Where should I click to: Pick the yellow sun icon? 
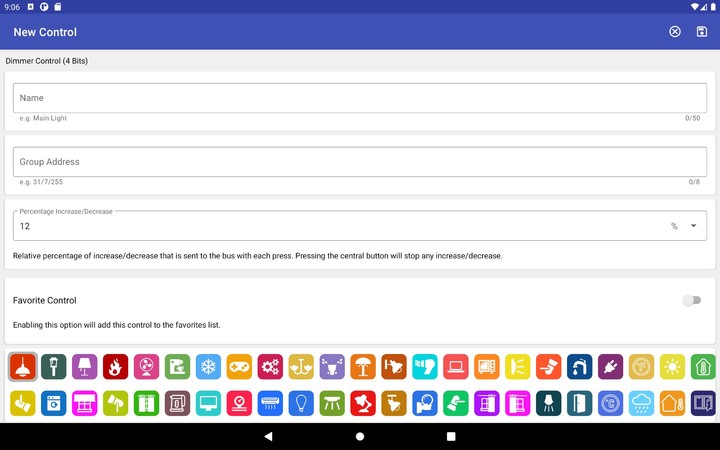[x=672, y=366]
